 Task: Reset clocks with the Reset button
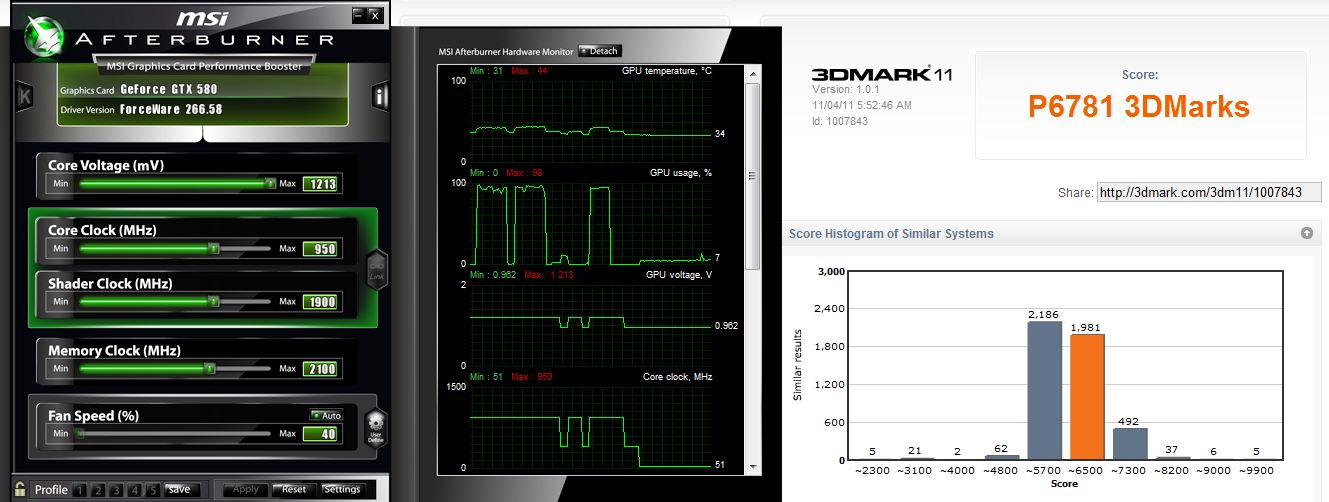click(294, 490)
